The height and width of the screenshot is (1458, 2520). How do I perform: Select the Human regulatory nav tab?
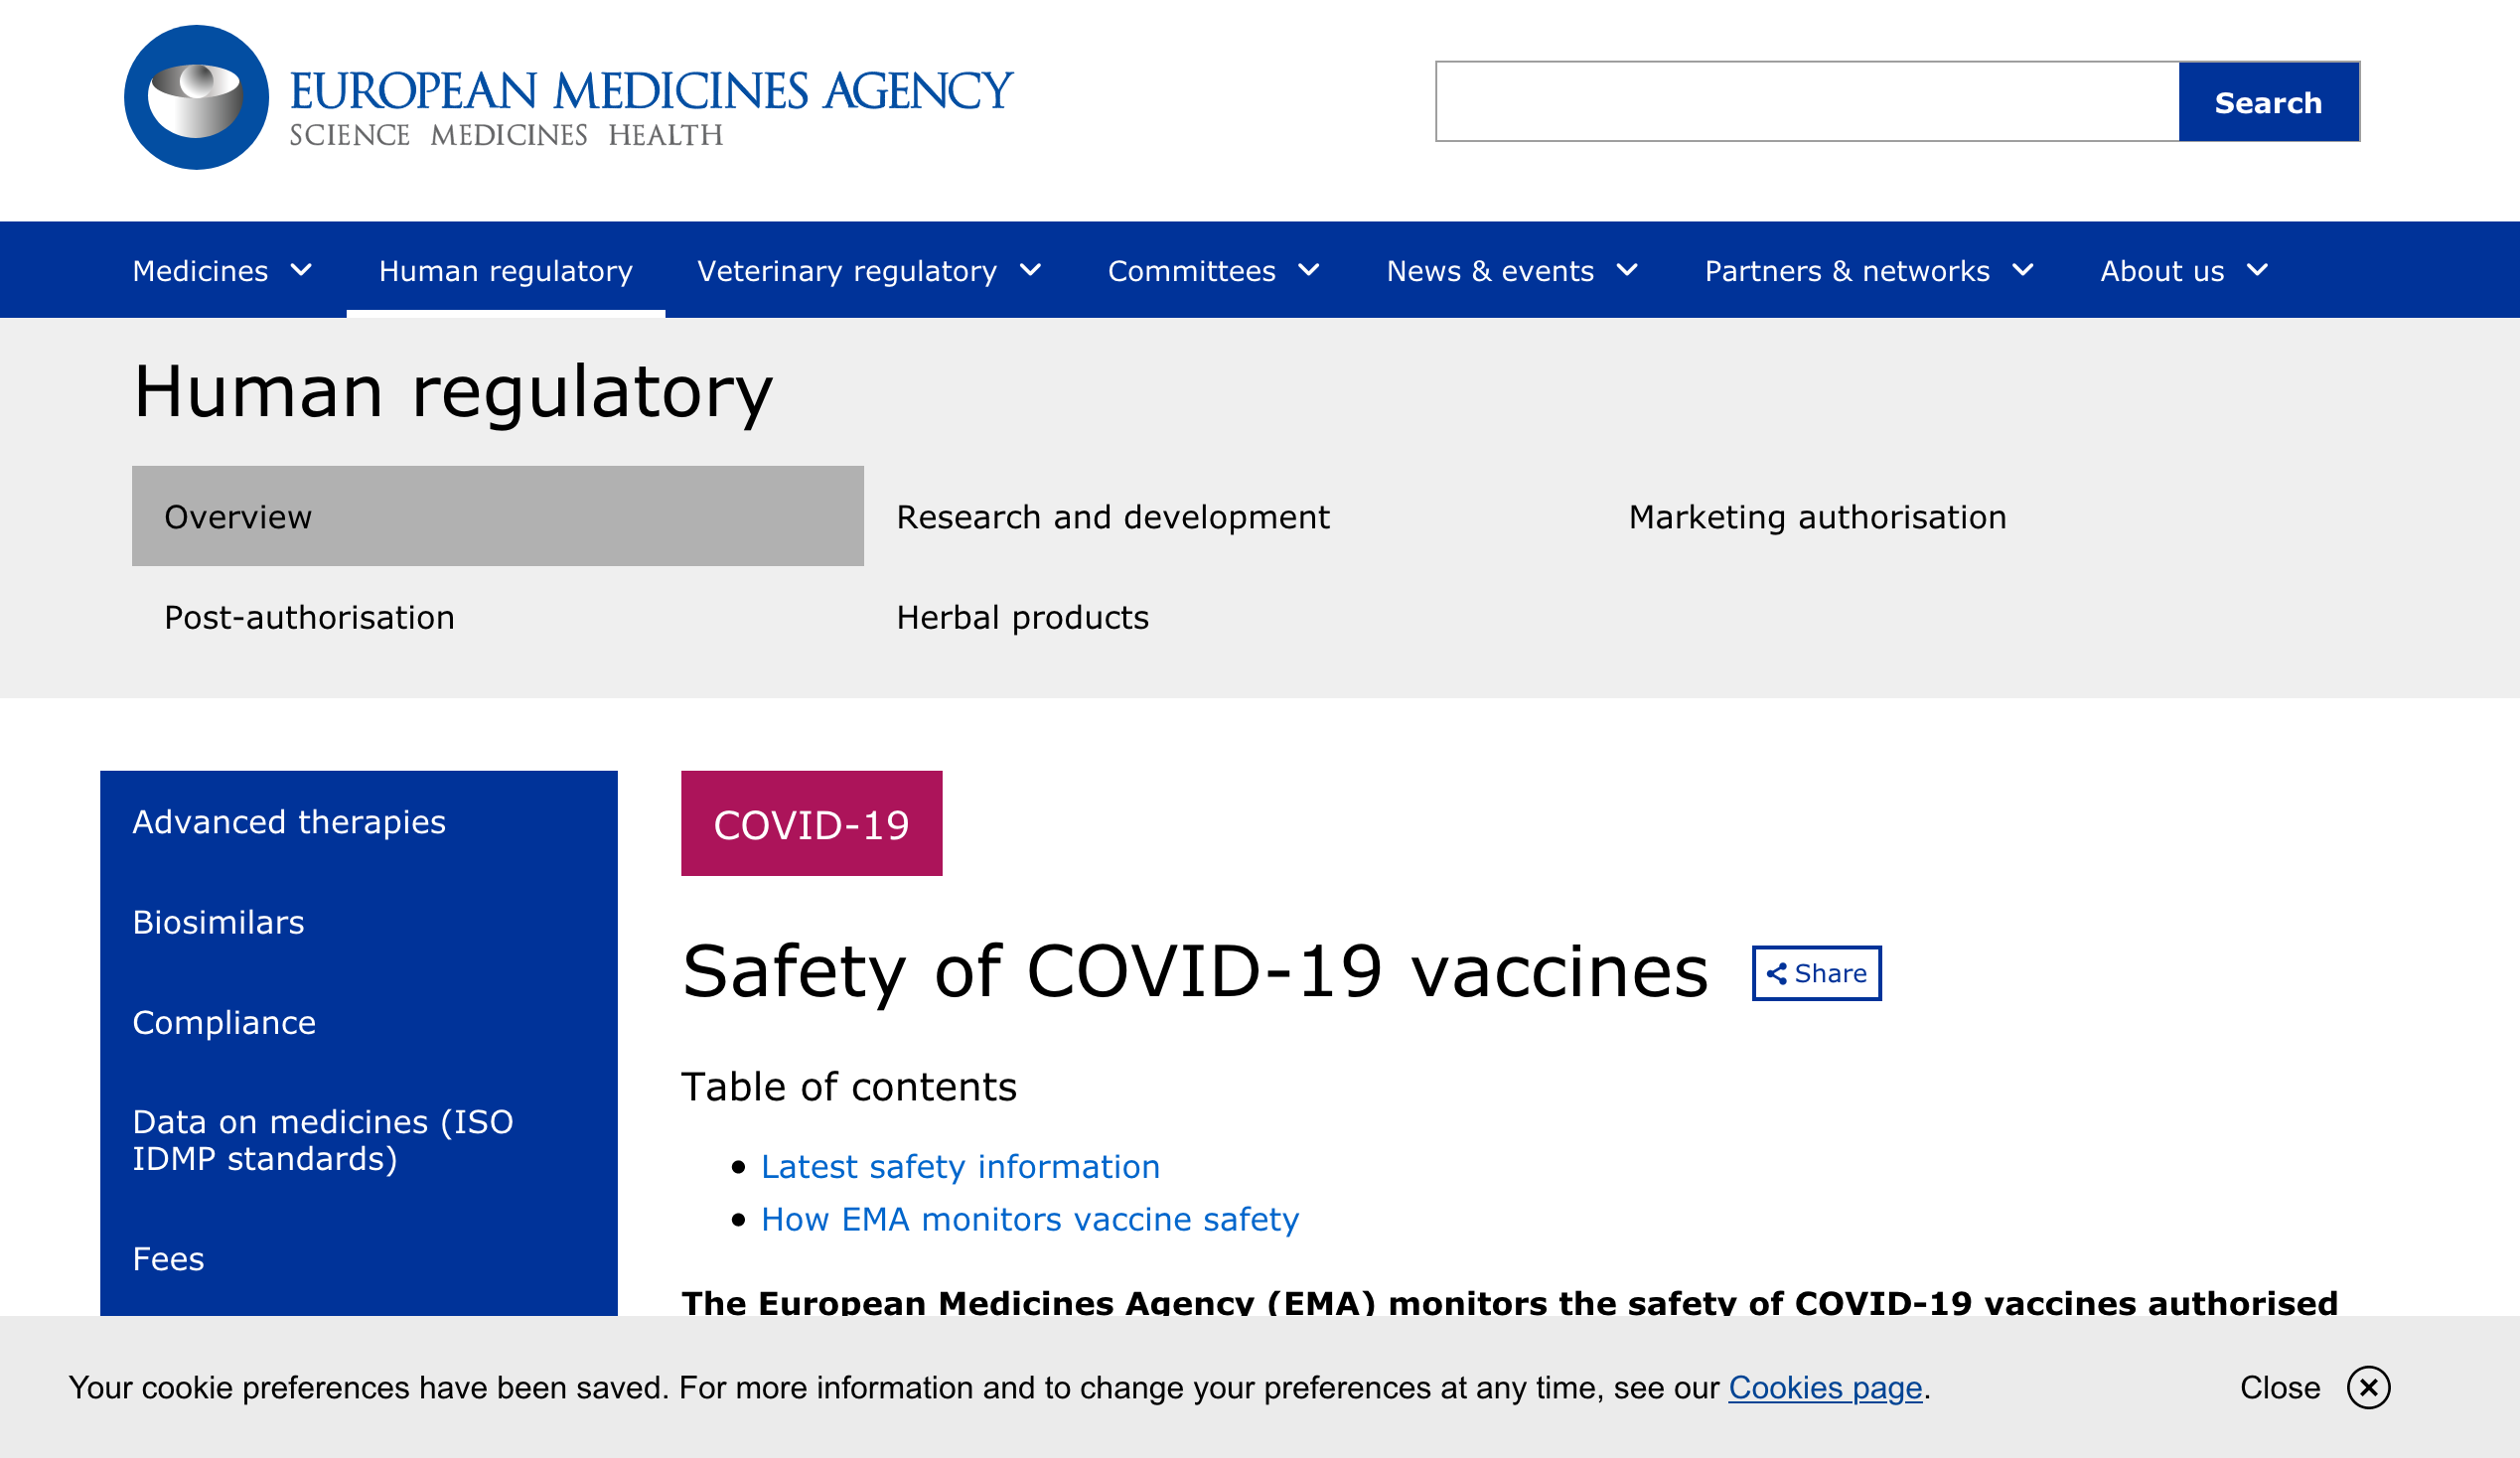click(x=506, y=270)
